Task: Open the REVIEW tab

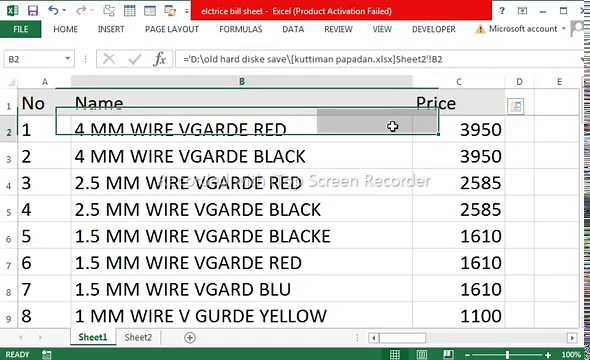Action: click(x=338, y=29)
